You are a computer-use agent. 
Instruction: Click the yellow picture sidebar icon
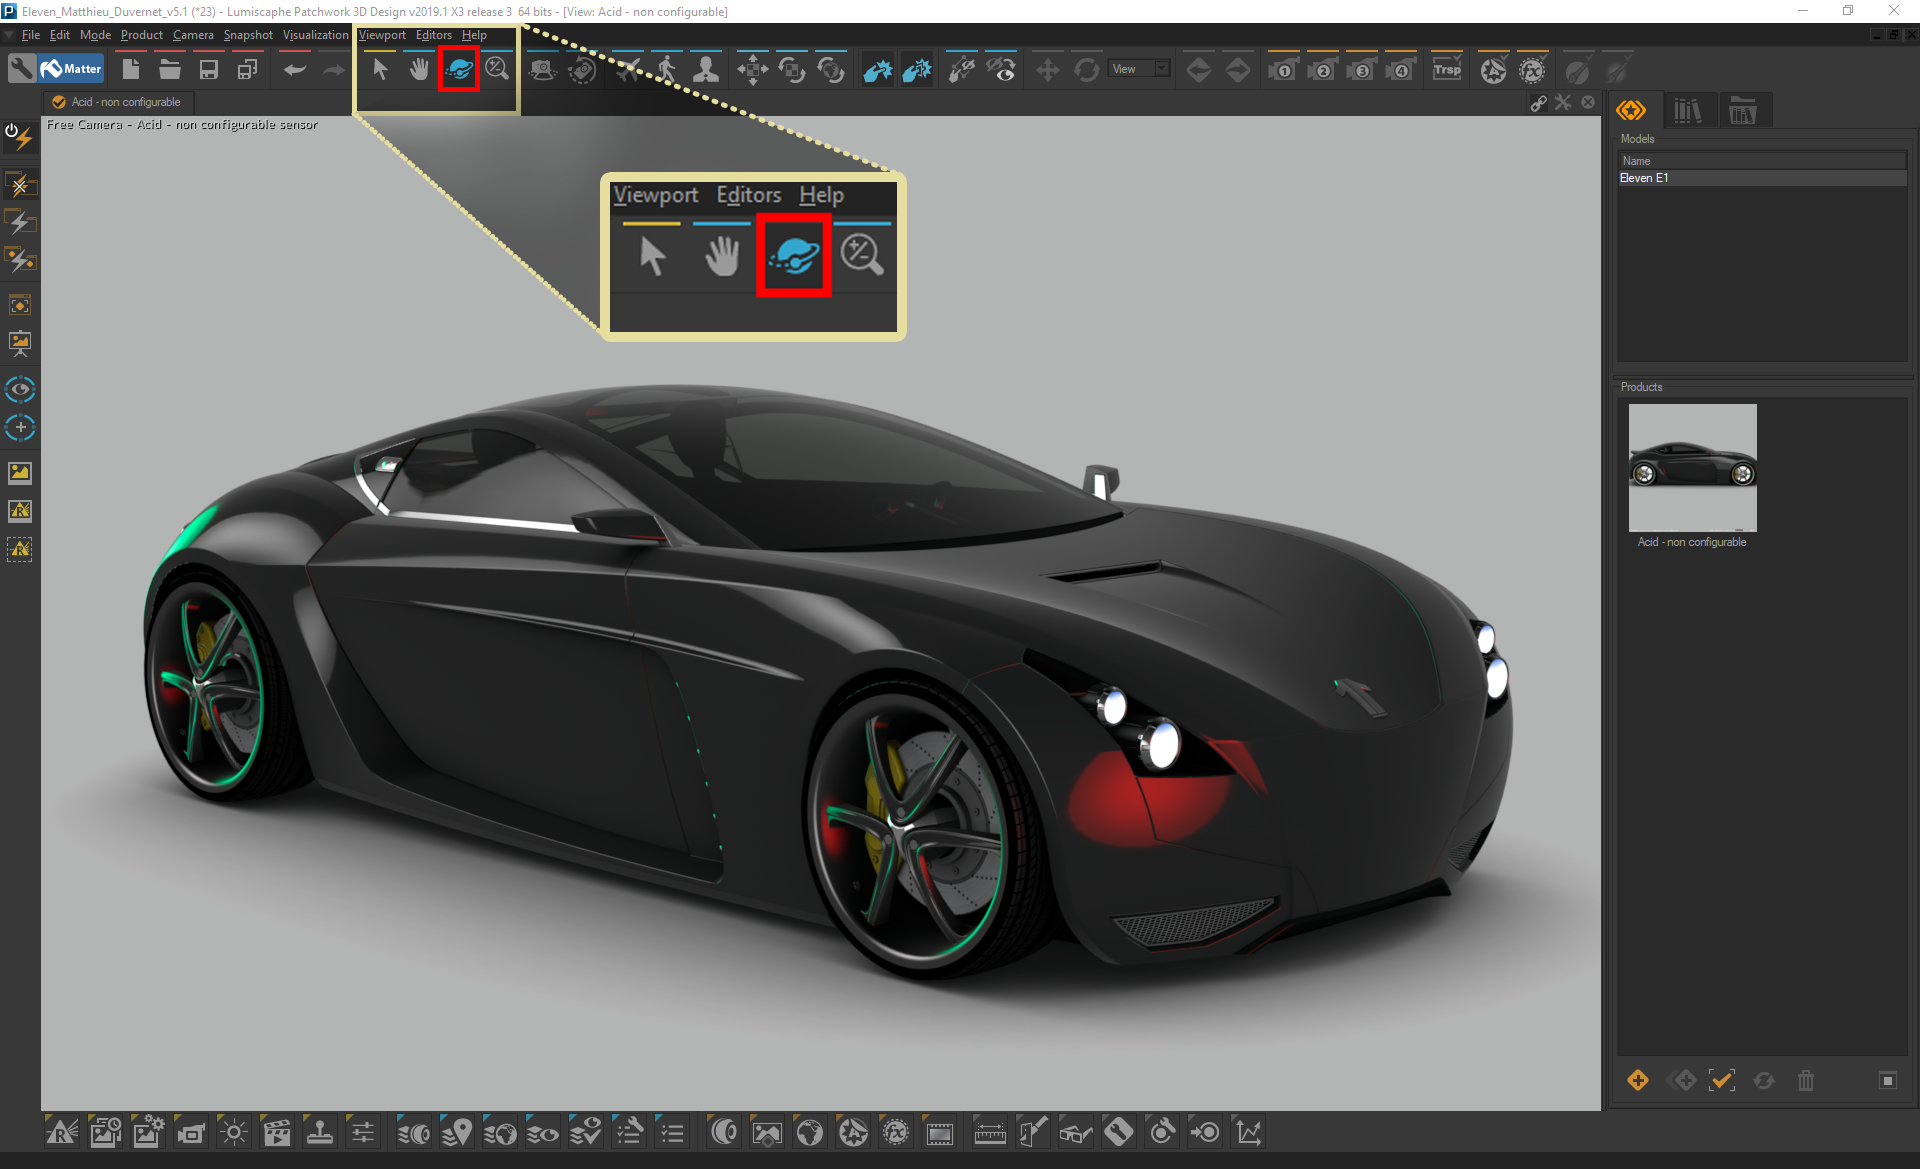pos(20,472)
